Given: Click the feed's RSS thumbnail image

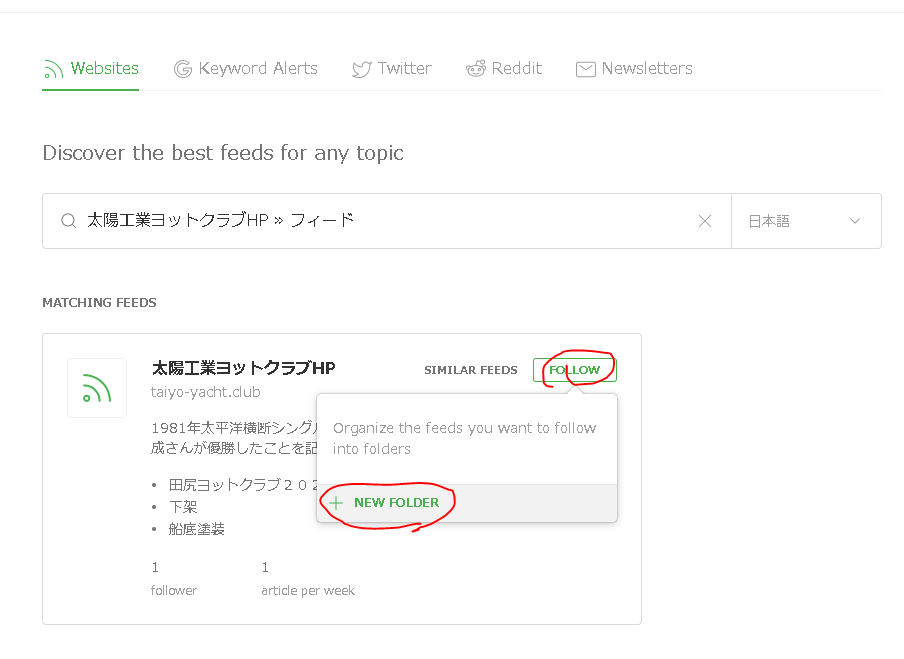Looking at the screenshot, I should coord(97,387).
